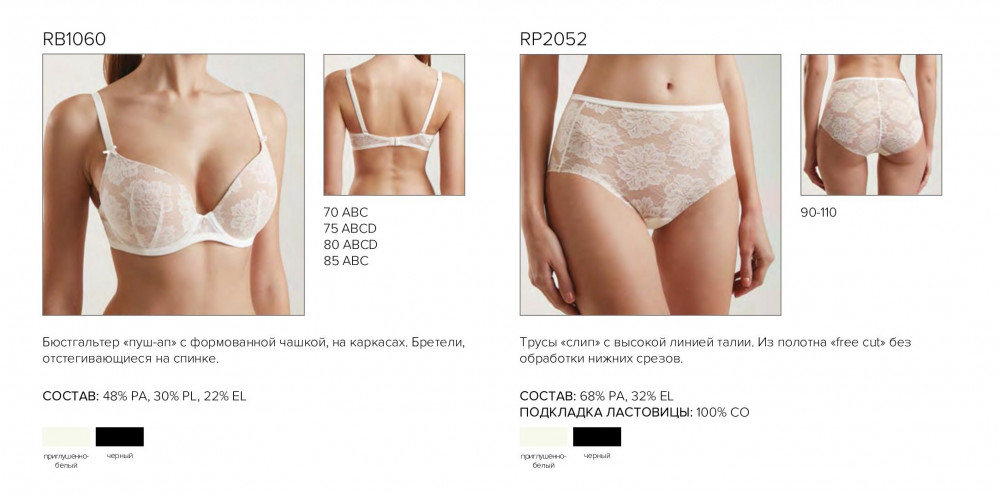Select size 80 ABCD
Viewport: 1000px width, 495px height.
(351, 244)
